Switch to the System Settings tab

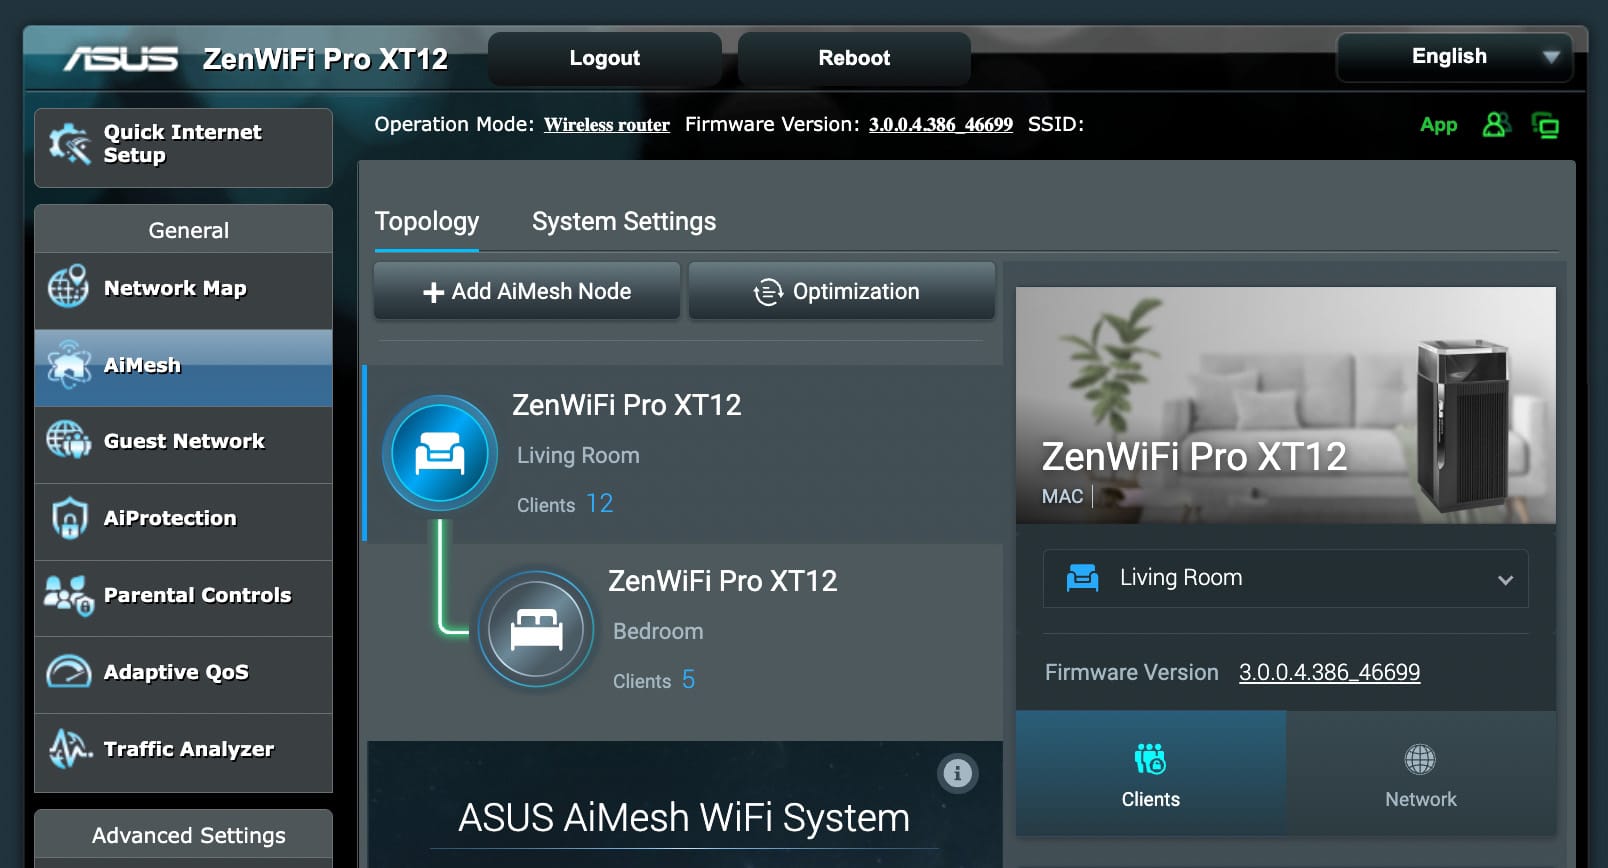coord(623,222)
